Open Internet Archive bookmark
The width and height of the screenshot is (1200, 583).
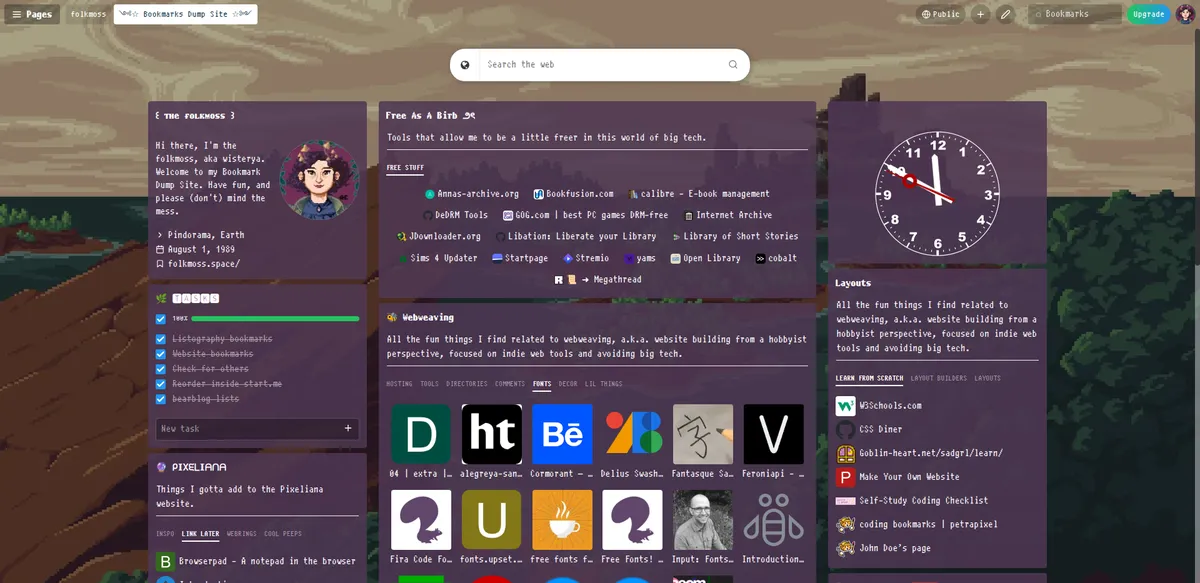728,215
